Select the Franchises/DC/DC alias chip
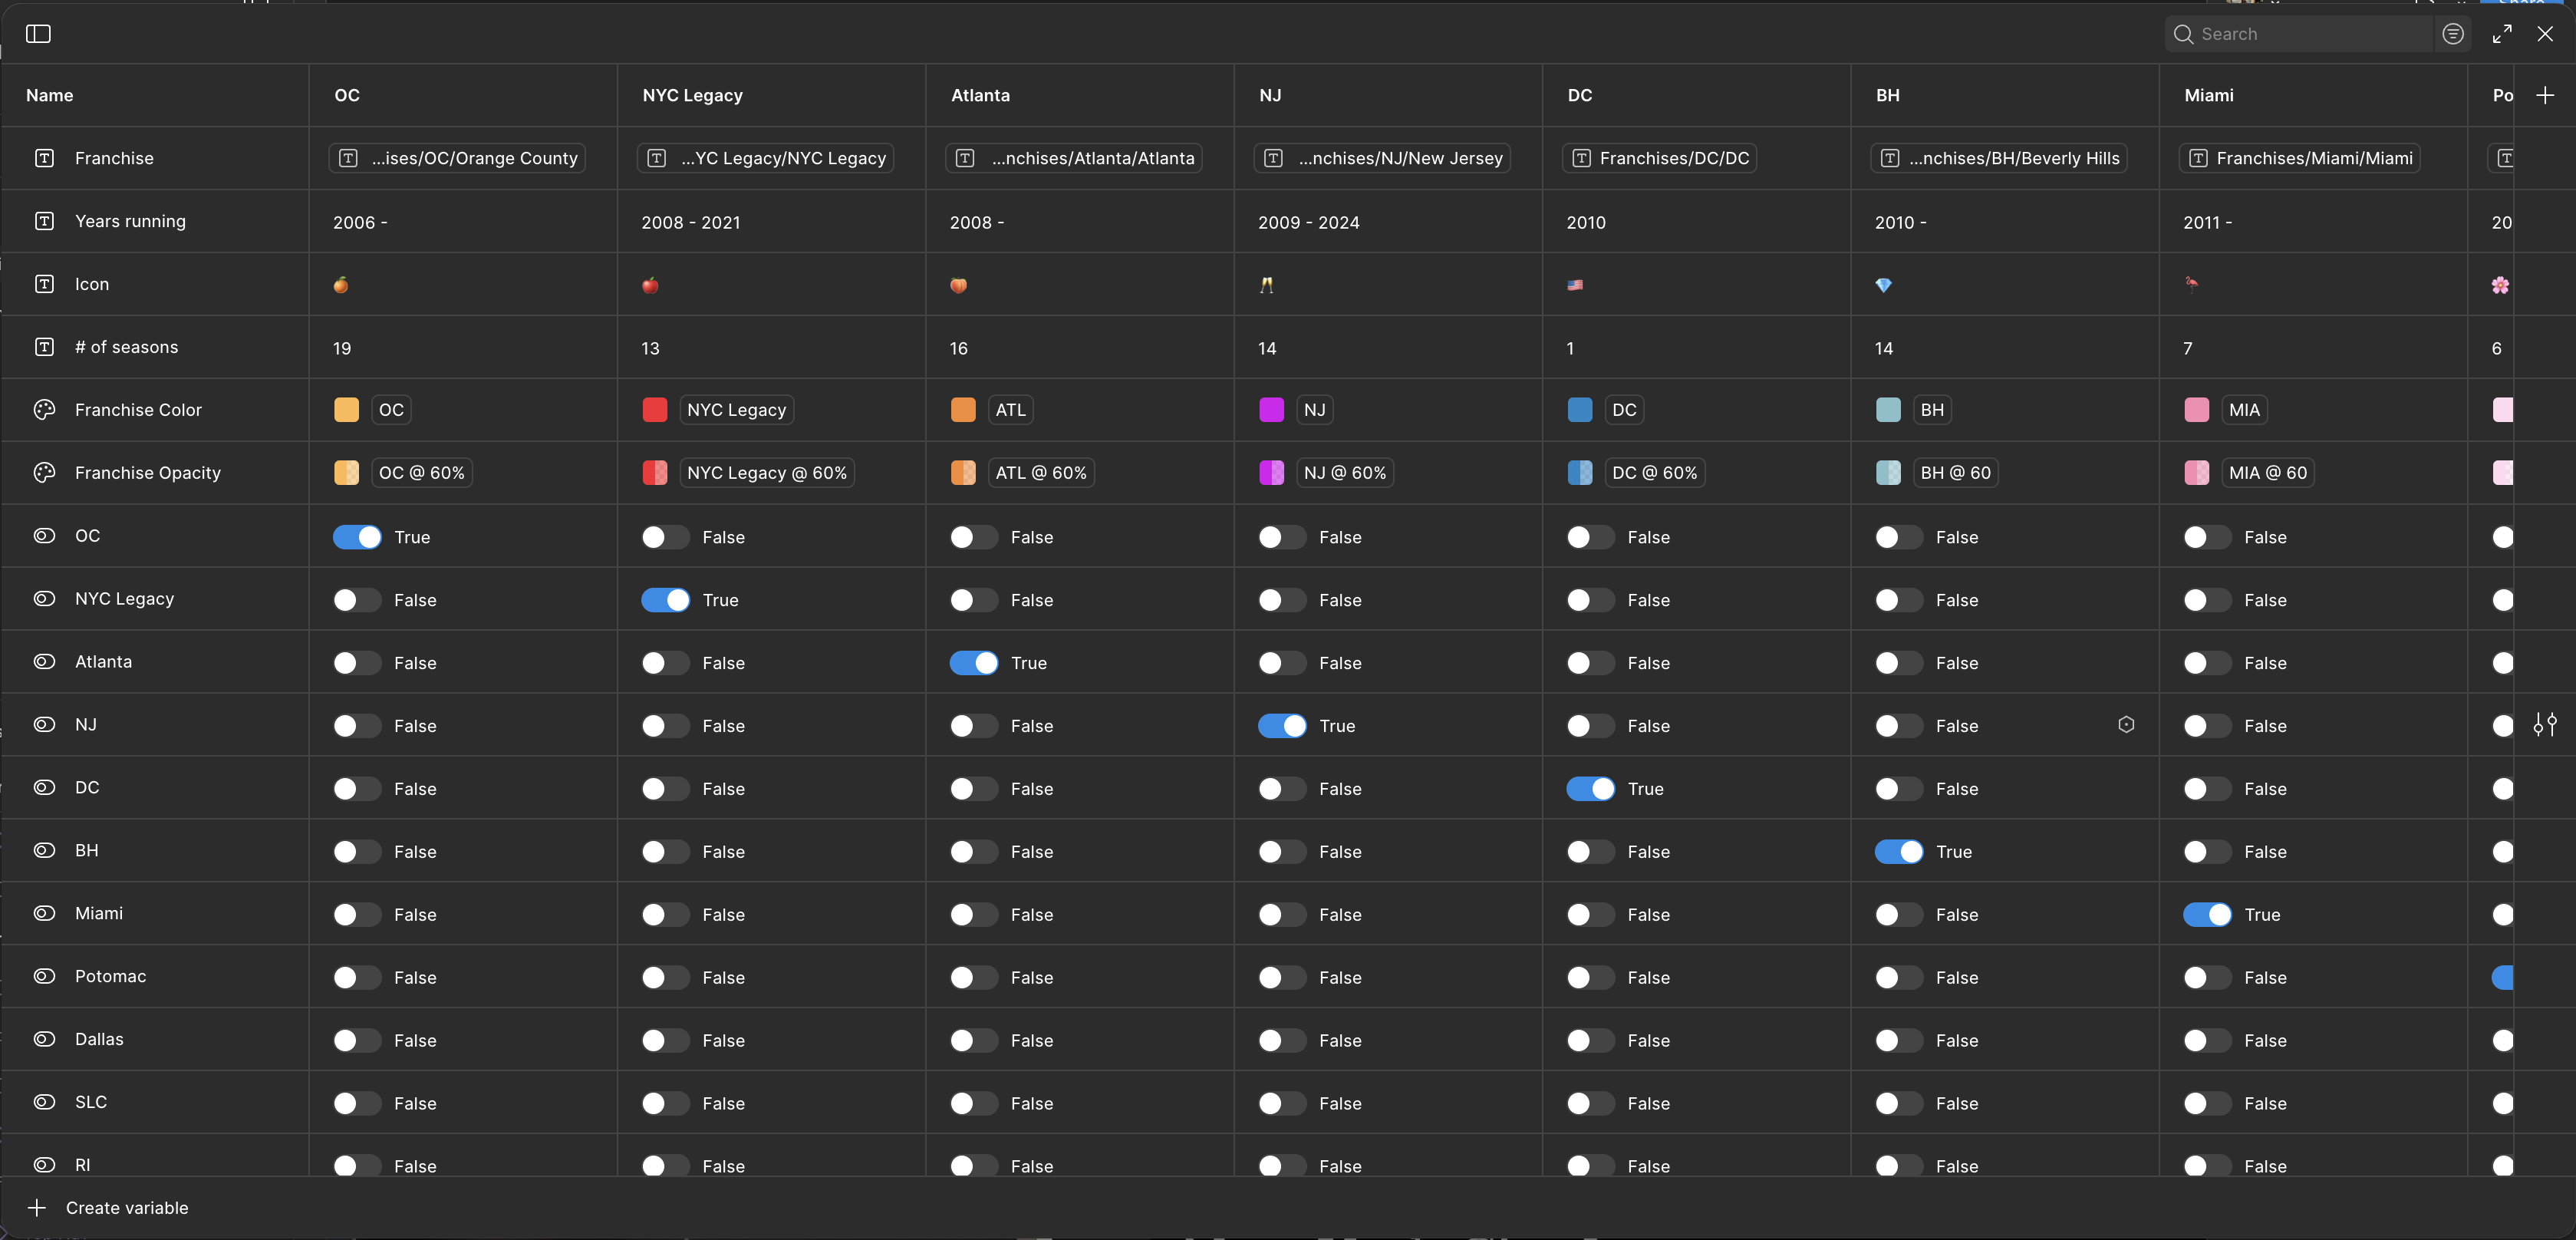 (1659, 158)
